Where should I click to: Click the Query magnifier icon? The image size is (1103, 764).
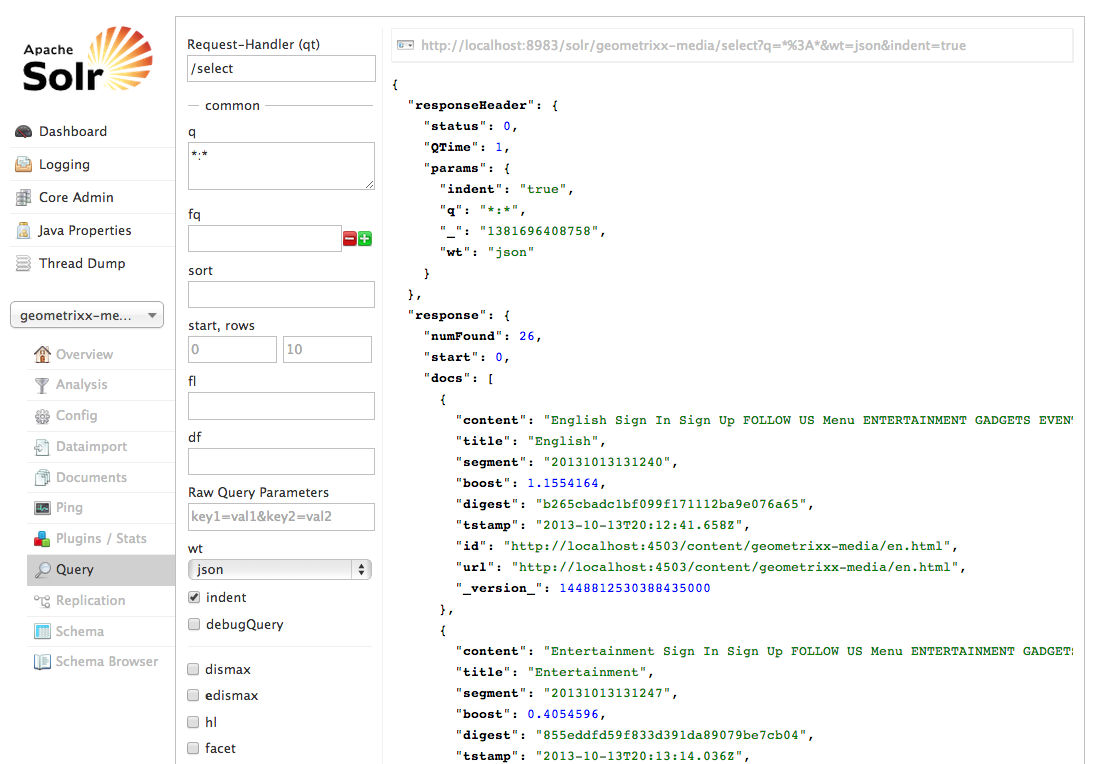coord(43,570)
